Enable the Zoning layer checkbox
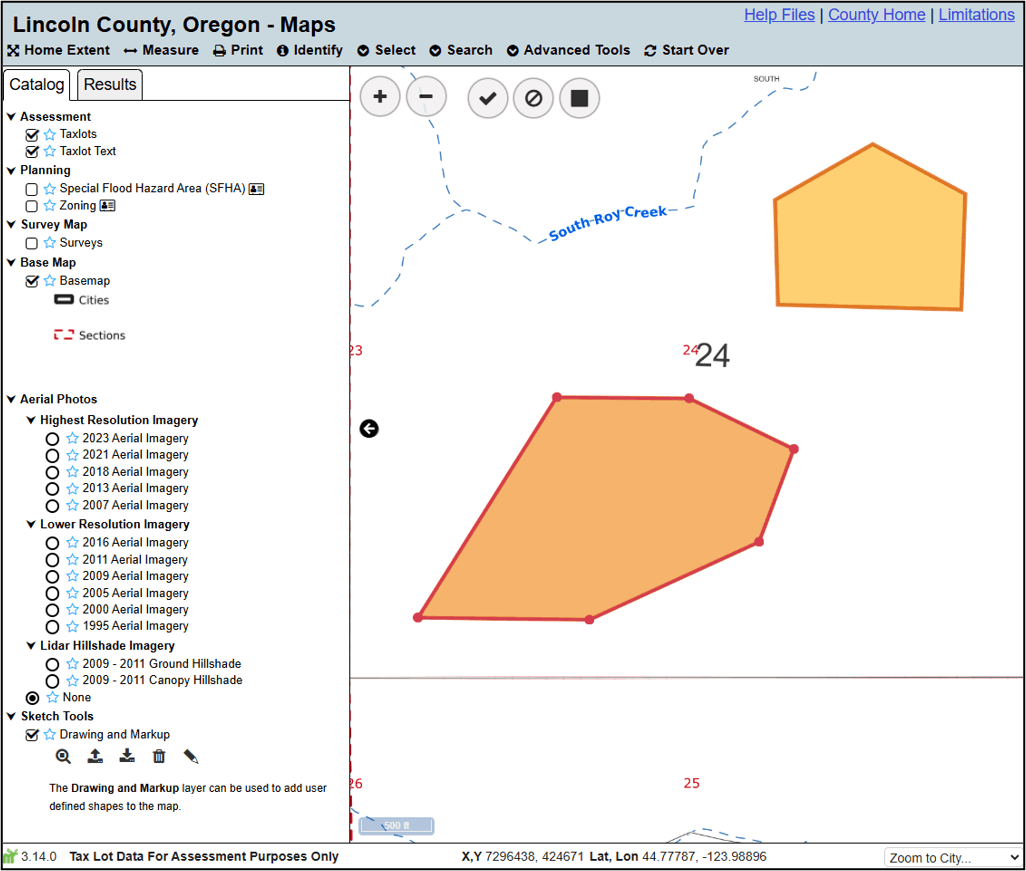1026x871 pixels. [31, 206]
